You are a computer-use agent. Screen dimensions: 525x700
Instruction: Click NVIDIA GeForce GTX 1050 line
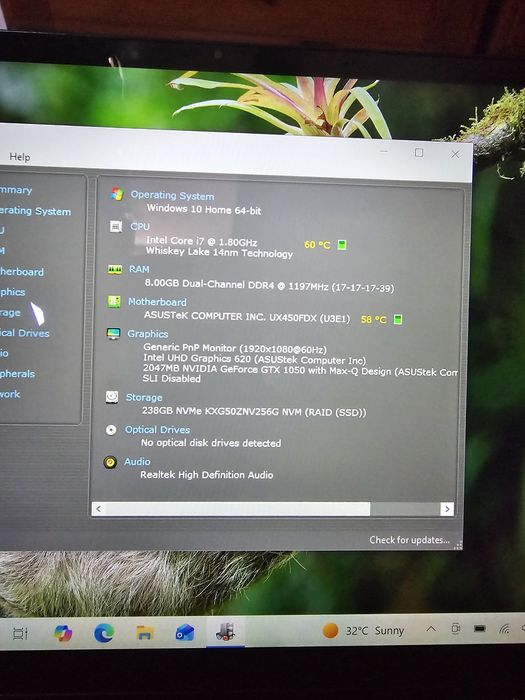(x=300, y=370)
